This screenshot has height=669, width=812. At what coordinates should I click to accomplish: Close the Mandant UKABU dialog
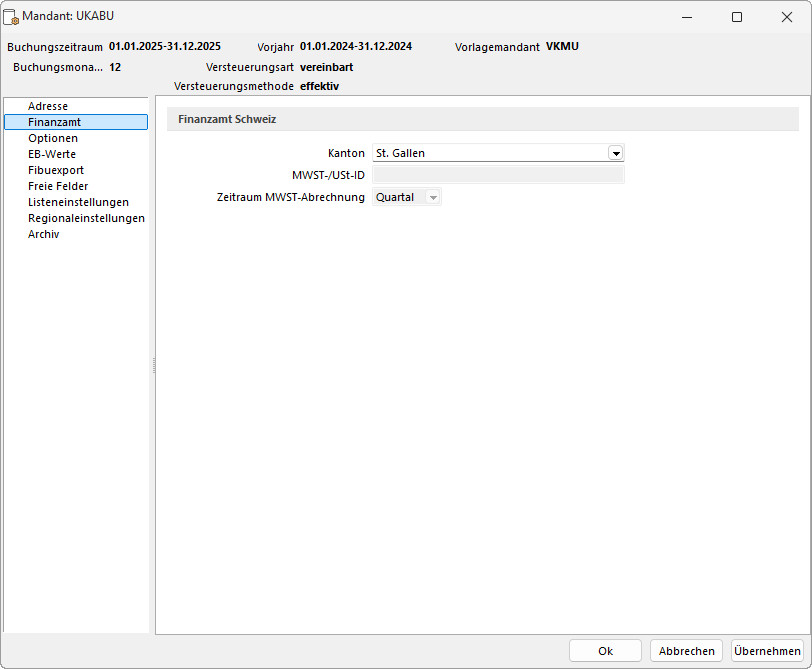click(787, 17)
